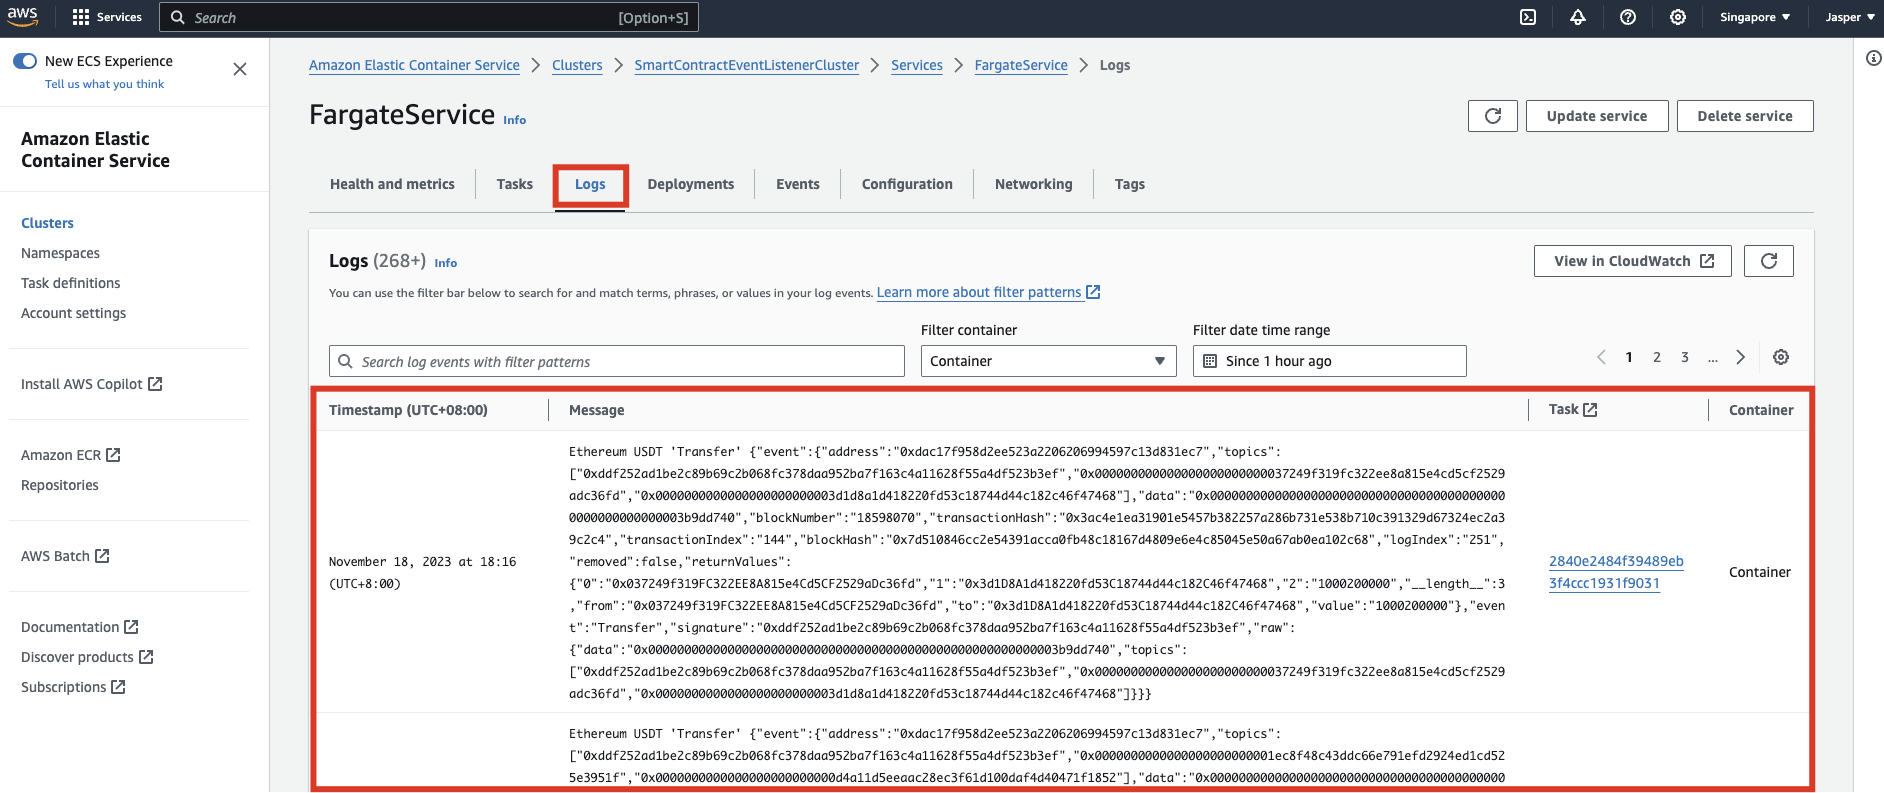Go to logs page 2
Image resolution: width=1884 pixels, height=793 pixels.
pos(1657,357)
